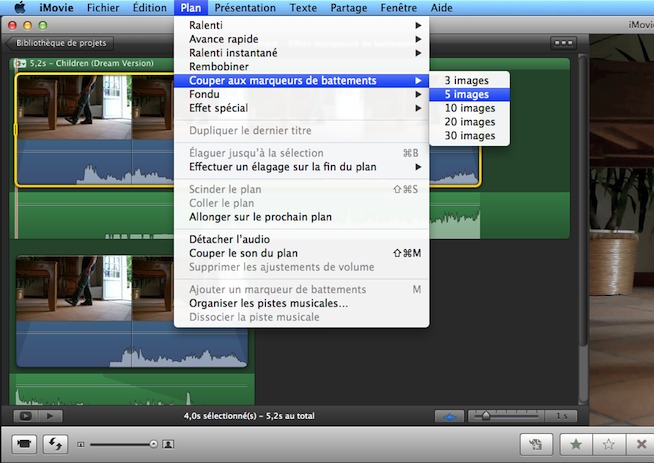Screen dimensions: 654x463
Task: Go back to Bibliothèque de projets
Action: click(59, 43)
